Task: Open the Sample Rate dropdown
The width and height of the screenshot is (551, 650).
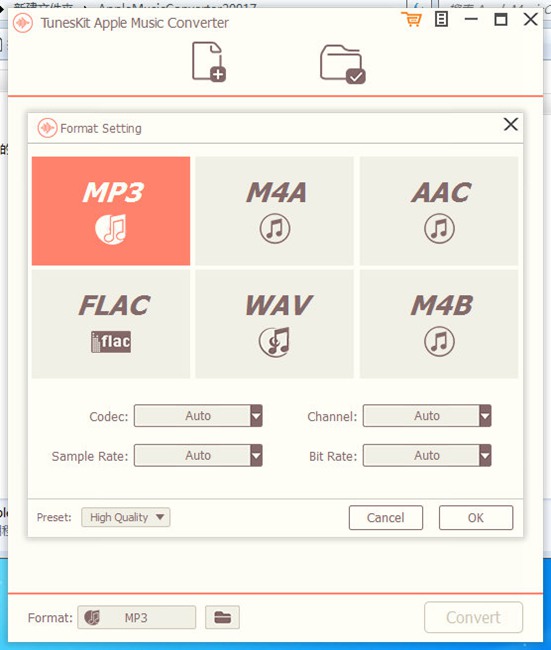Action: pos(198,456)
